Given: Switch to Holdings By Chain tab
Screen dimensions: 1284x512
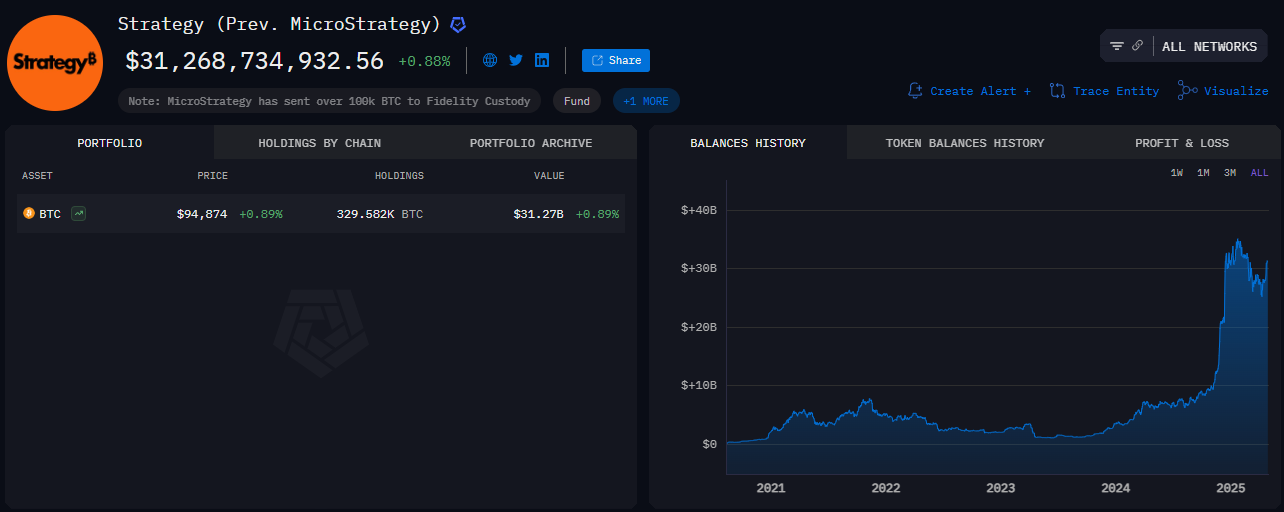Looking at the screenshot, I should pos(319,143).
